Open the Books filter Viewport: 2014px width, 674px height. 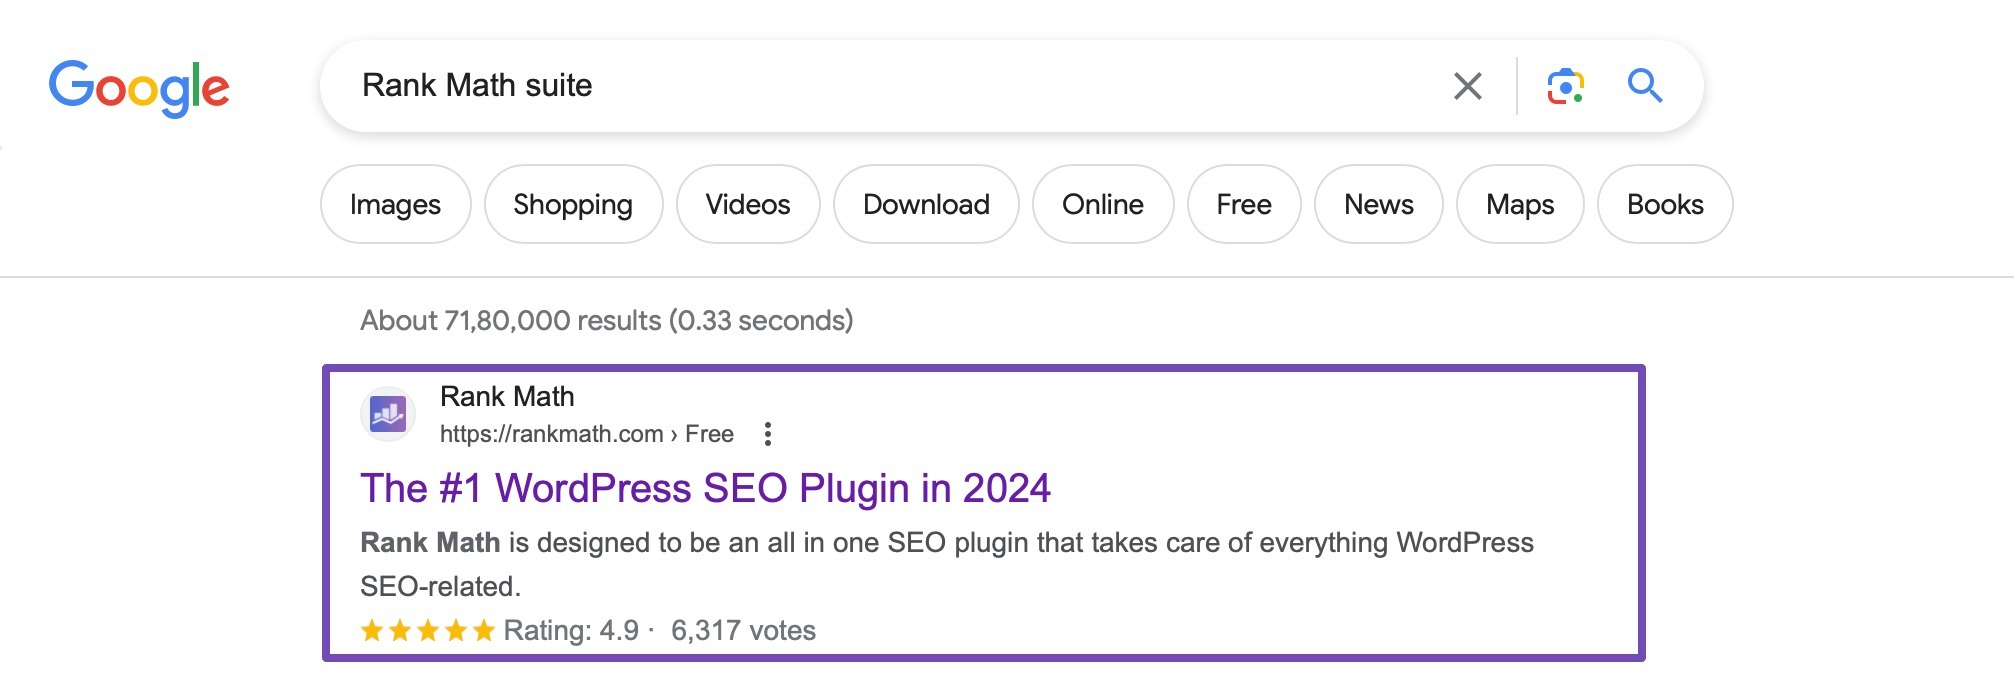pos(1664,204)
